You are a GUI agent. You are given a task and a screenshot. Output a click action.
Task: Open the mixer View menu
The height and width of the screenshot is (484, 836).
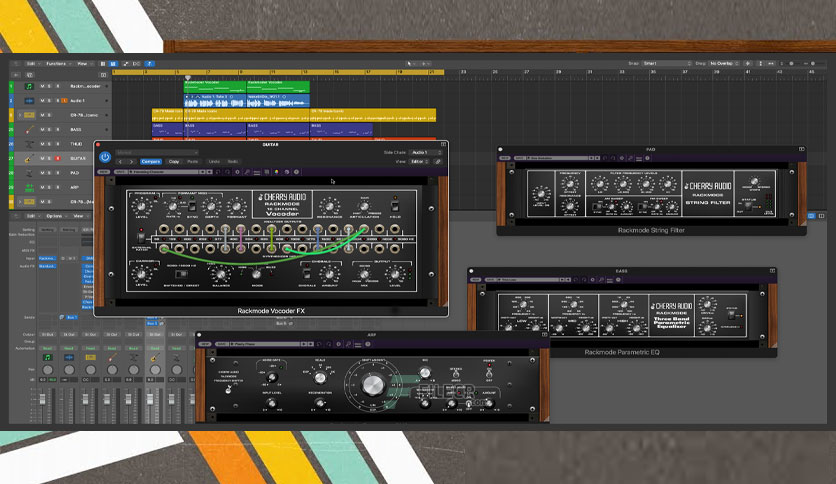[x=79, y=216]
